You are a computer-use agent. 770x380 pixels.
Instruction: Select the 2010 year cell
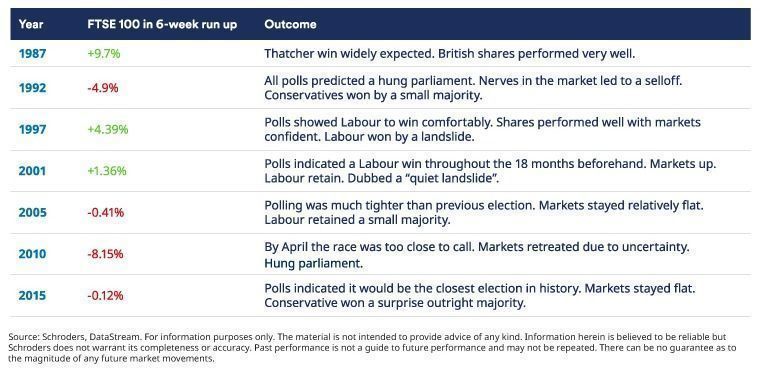pyautogui.click(x=32, y=254)
